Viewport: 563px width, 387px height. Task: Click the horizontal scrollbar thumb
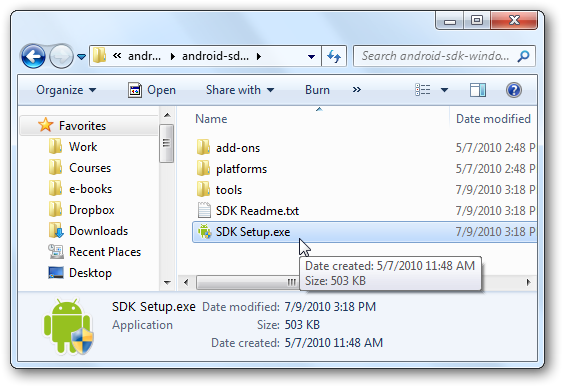point(247,283)
